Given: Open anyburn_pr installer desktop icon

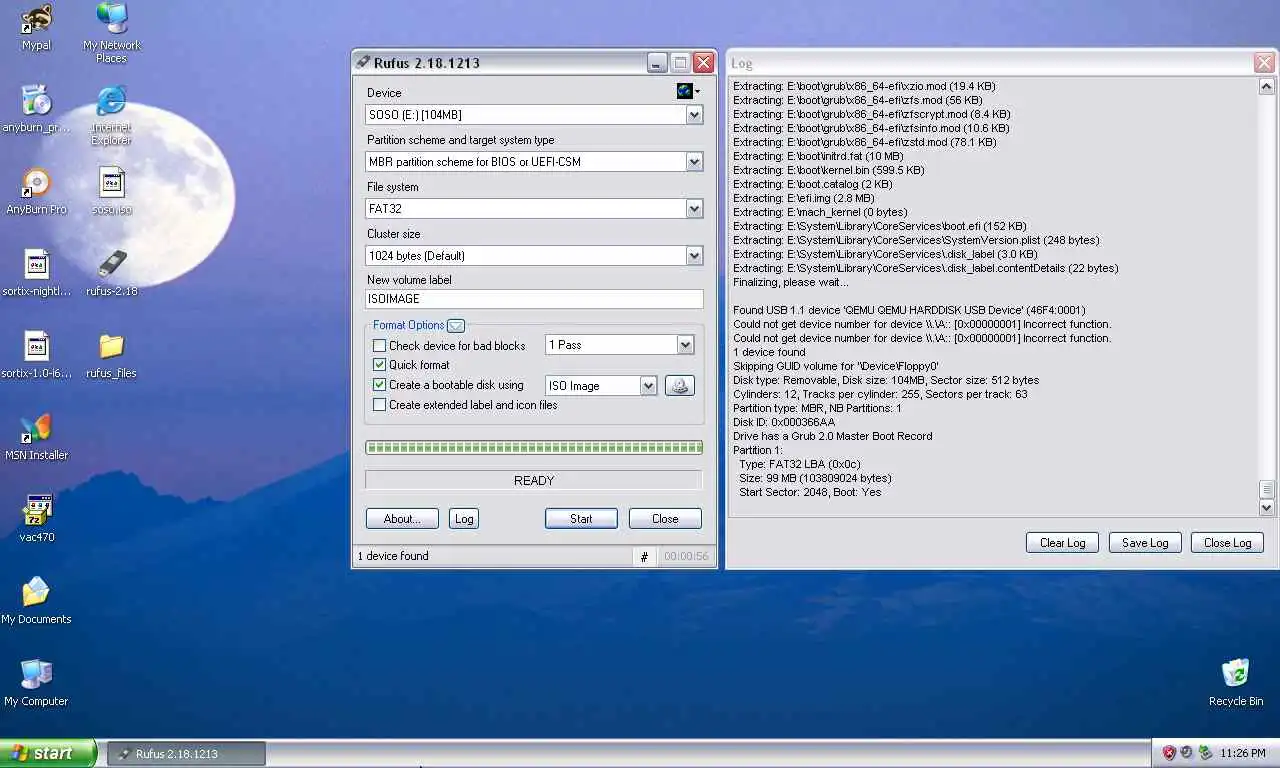Looking at the screenshot, I should tap(36, 109).
